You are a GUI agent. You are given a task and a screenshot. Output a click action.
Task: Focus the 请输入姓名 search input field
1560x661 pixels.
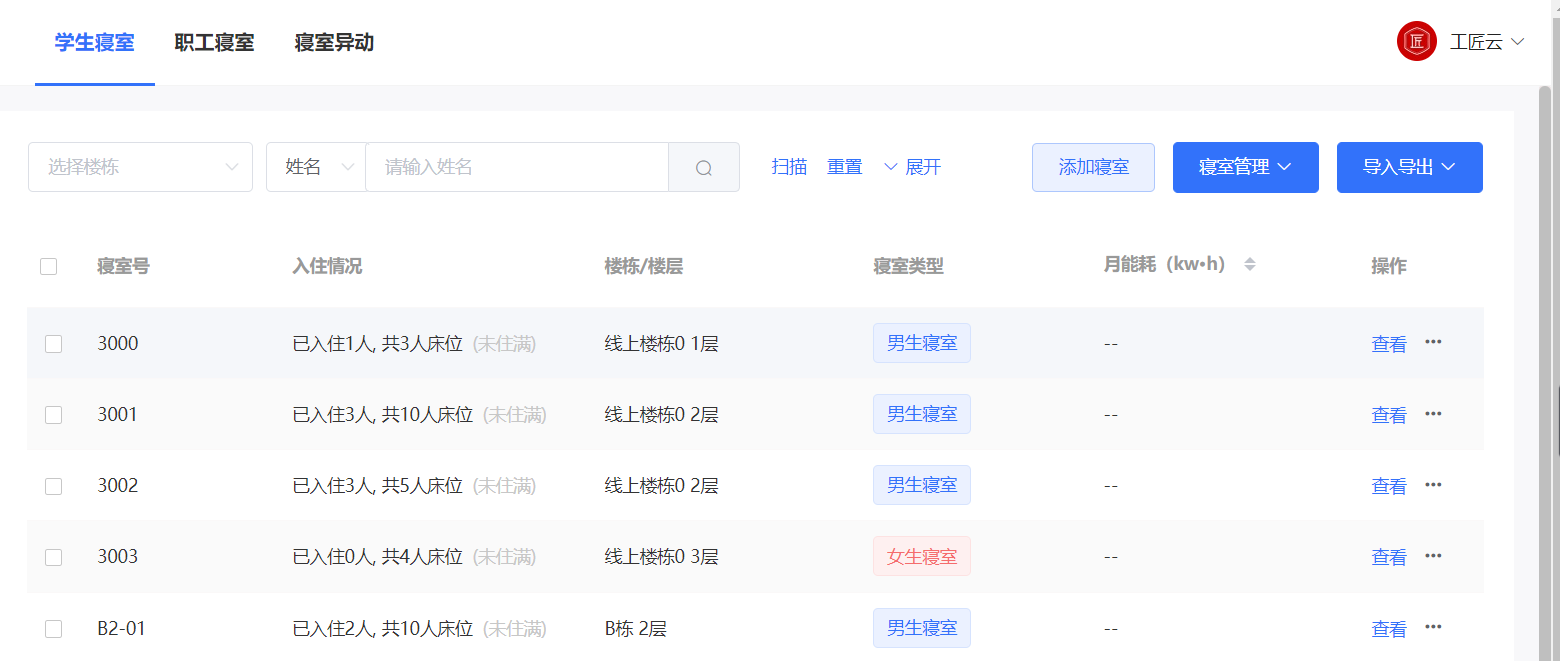(516, 167)
